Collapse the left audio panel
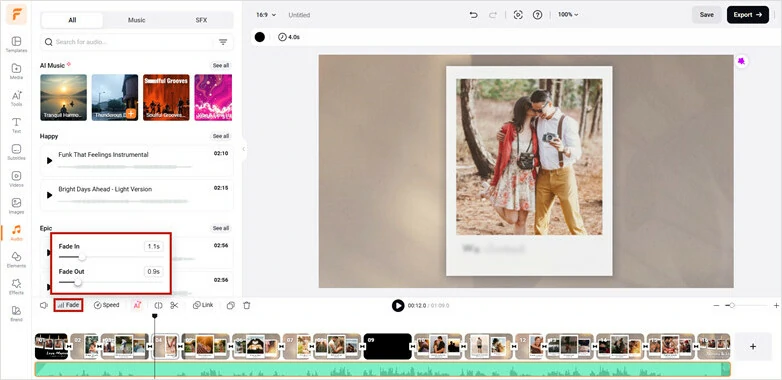 [243, 149]
